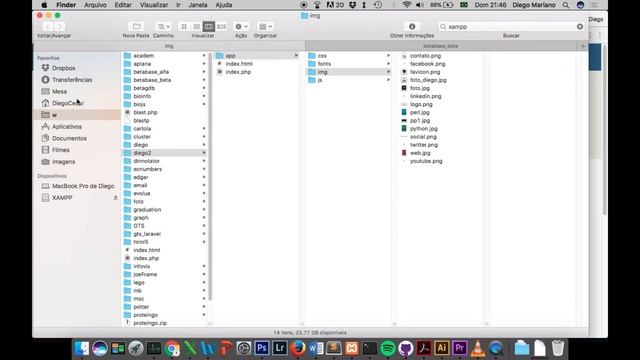This screenshot has height=360, width=640.
Task: Switch to icon view
Action: (184, 27)
